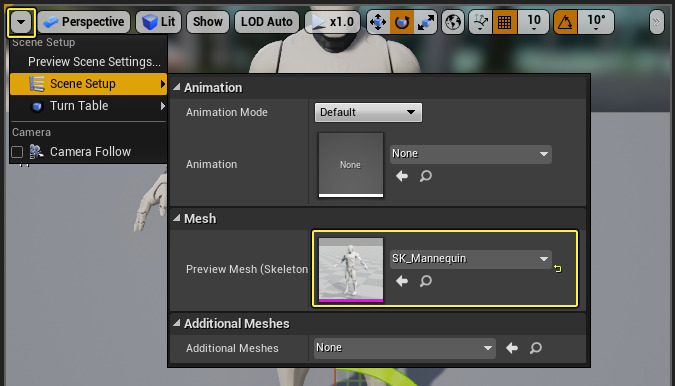Image resolution: width=675 pixels, height=386 pixels.
Task: Use selected asset arrow for Animation
Action: 402,176
